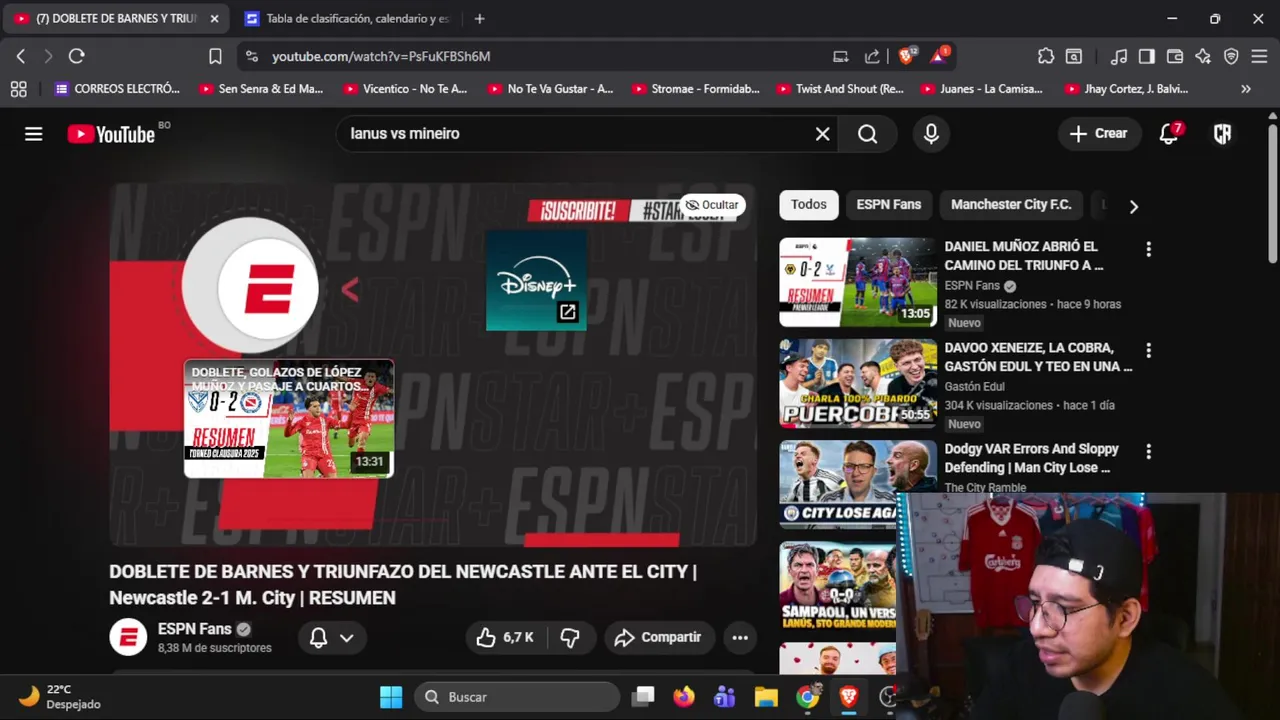The height and width of the screenshot is (720, 1280).
Task: Toggle the browser sidebar panel icon
Action: tap(1147, 56)
